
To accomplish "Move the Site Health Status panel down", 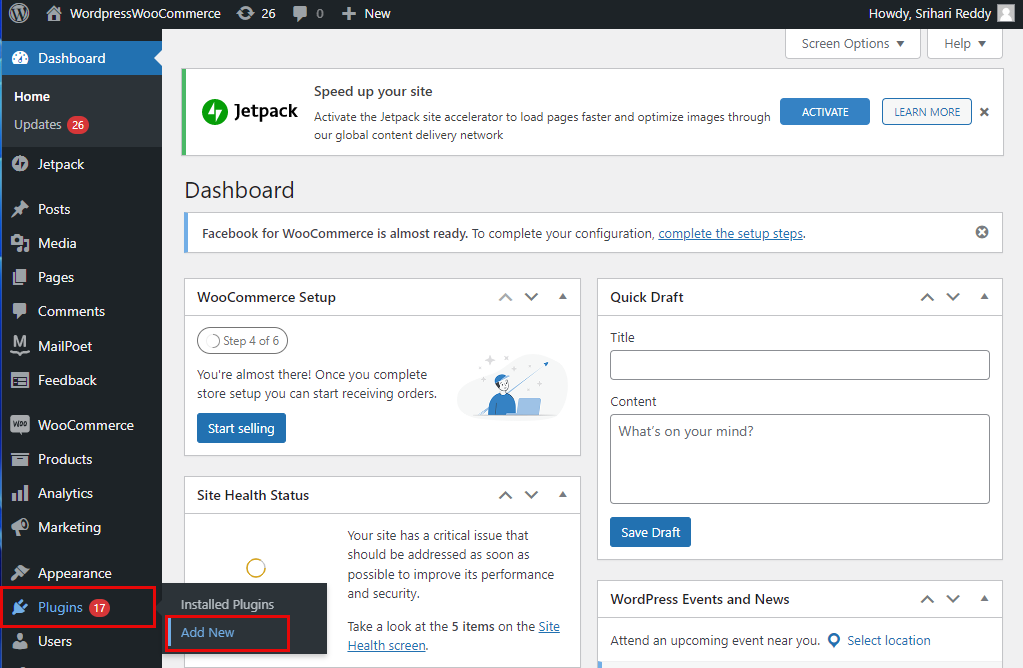I will click(531, 495).
